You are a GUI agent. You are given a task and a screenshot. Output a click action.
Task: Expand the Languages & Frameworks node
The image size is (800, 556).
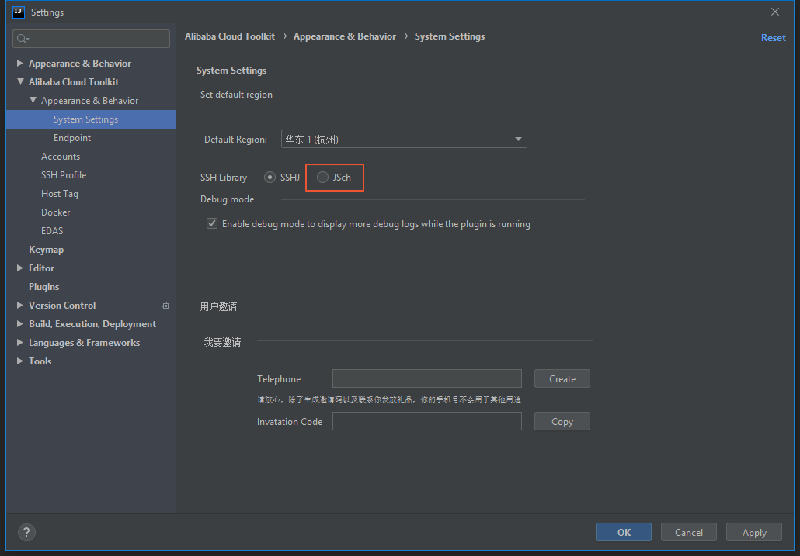click(20, 342)
